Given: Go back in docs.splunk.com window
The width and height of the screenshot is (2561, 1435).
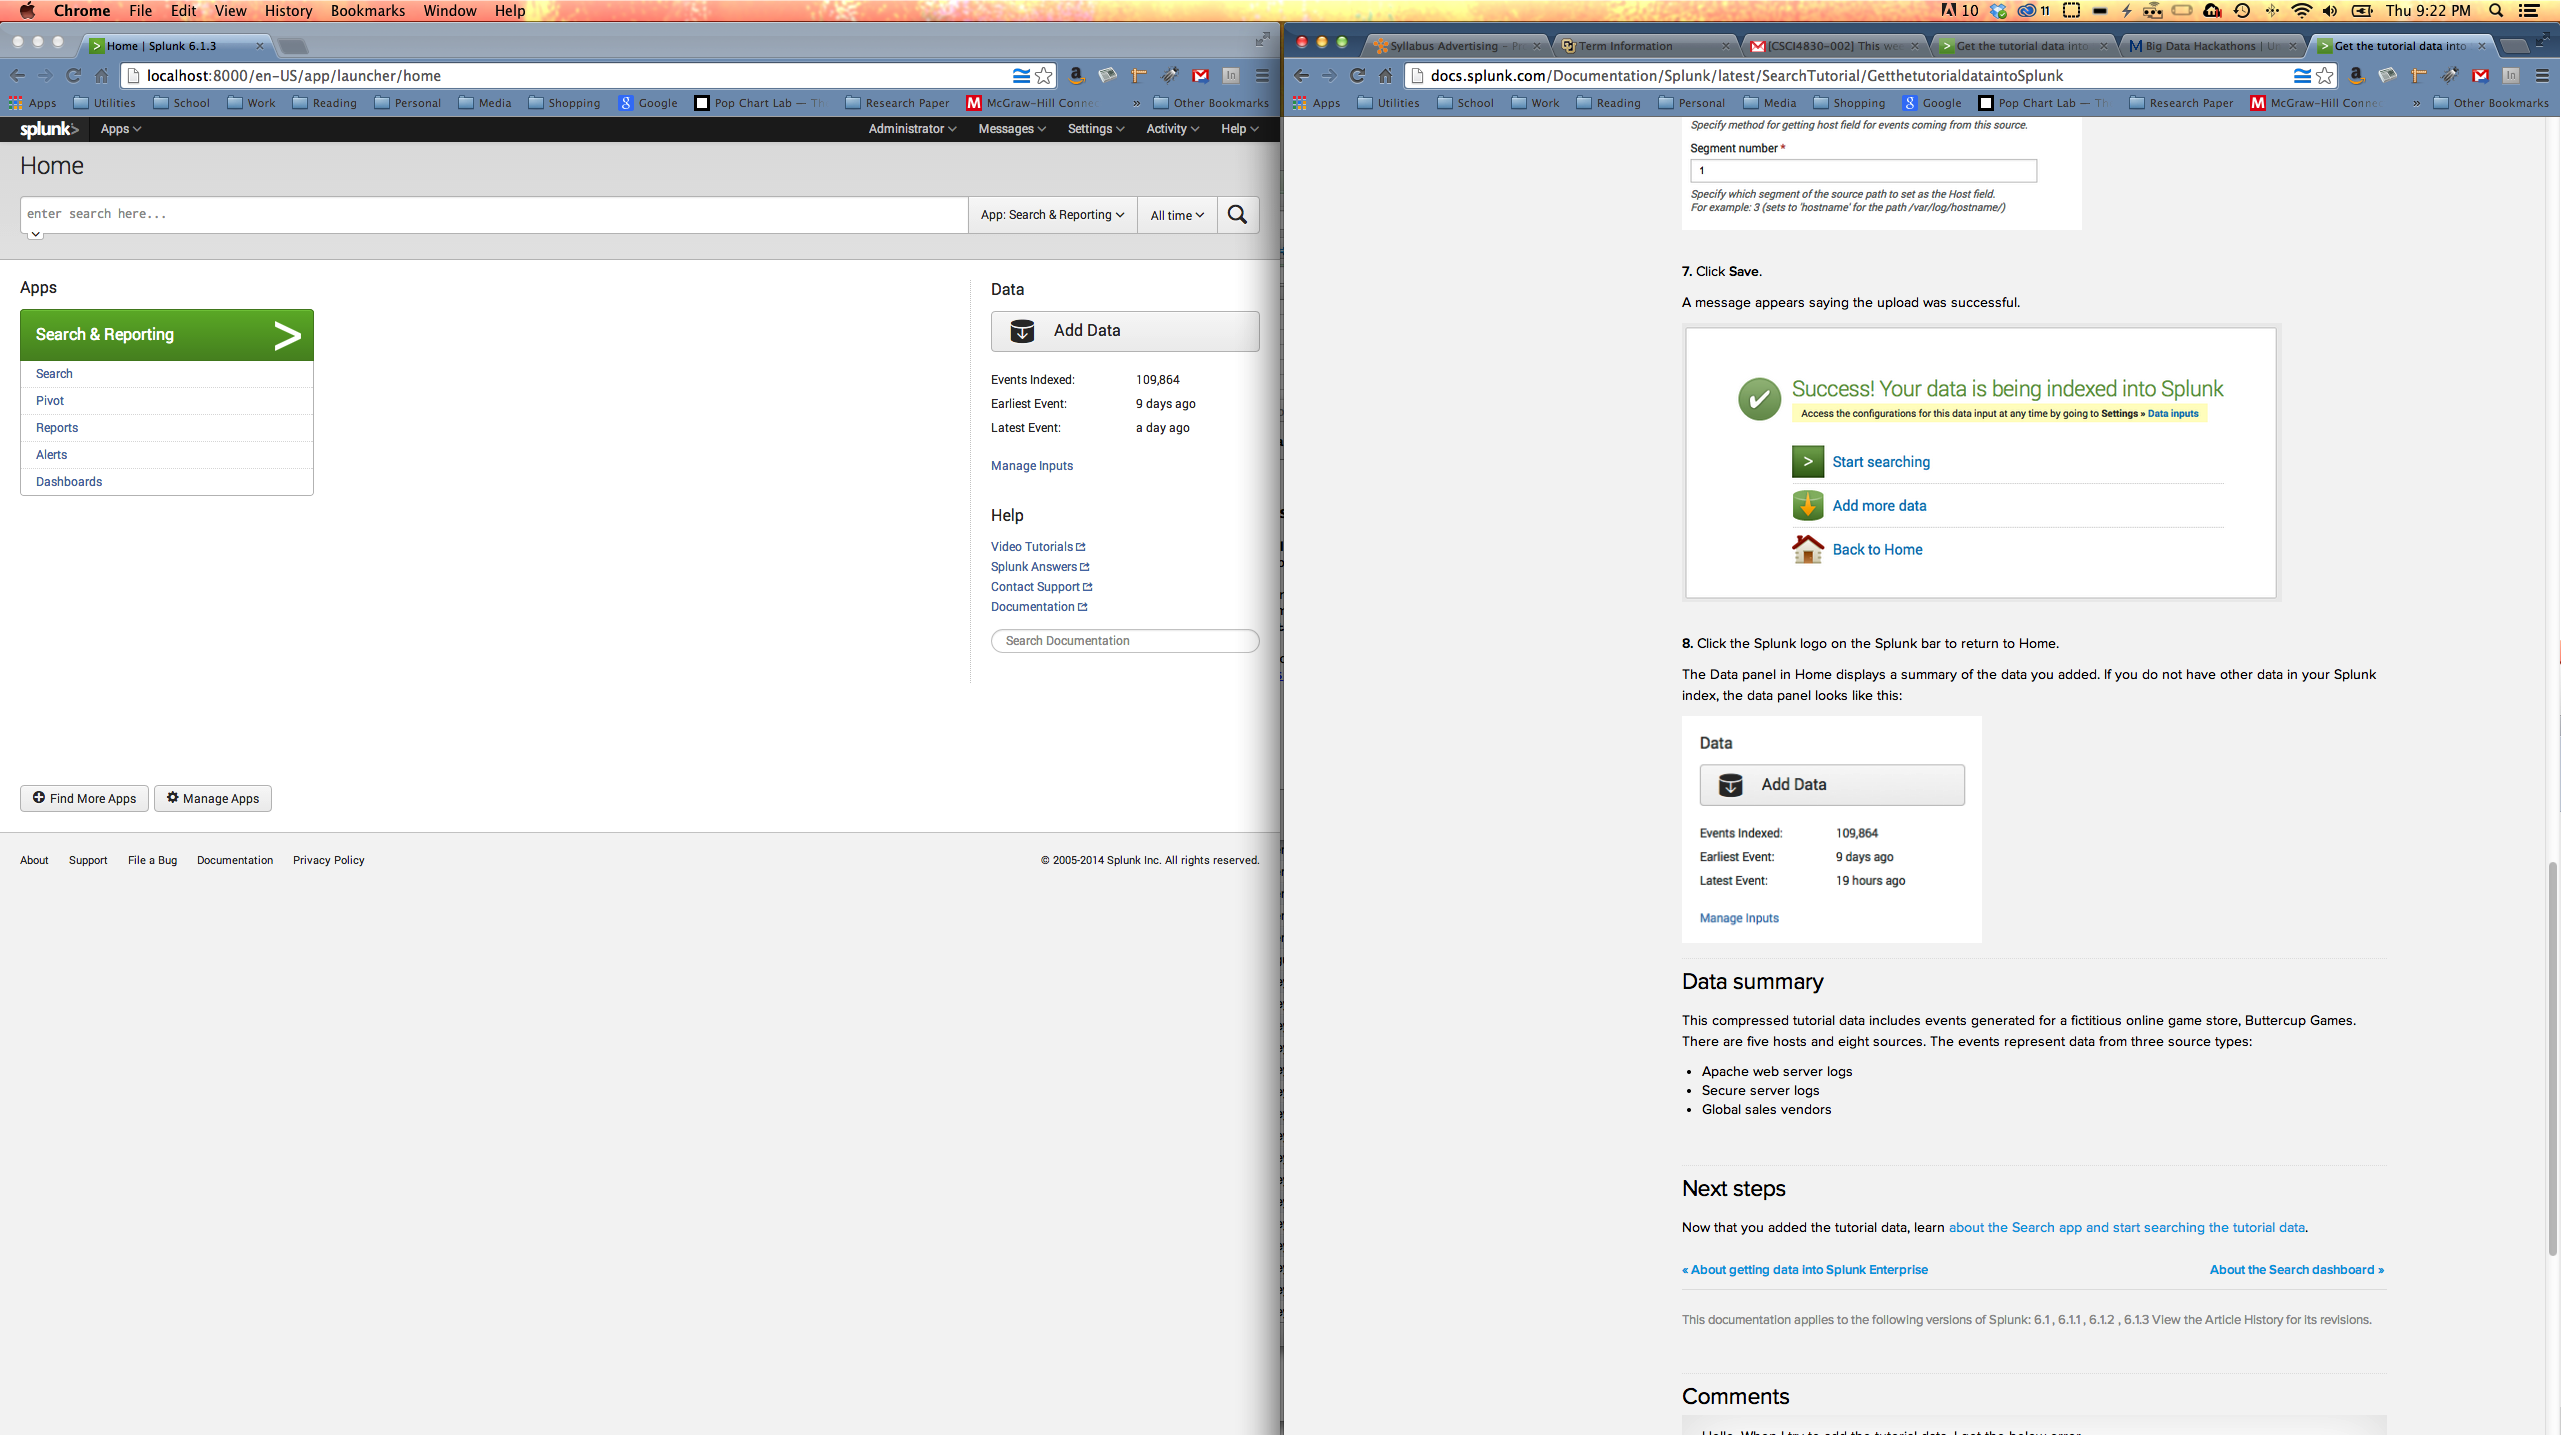Looking at the screenshot, I should click(x=1301, y=75).
